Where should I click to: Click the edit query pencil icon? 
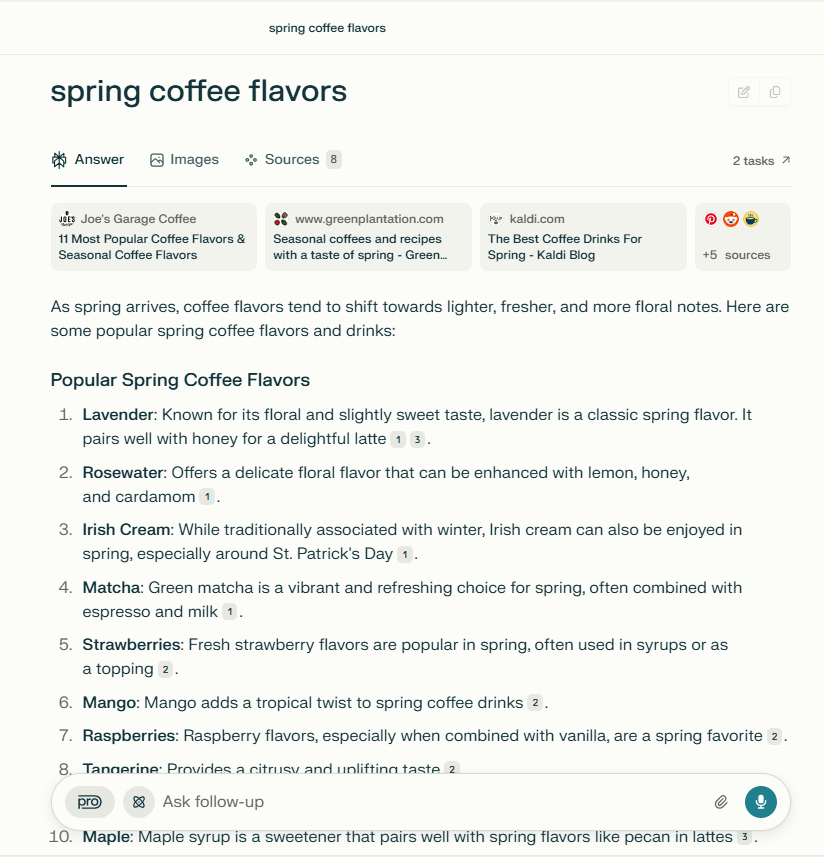(744, 92)
